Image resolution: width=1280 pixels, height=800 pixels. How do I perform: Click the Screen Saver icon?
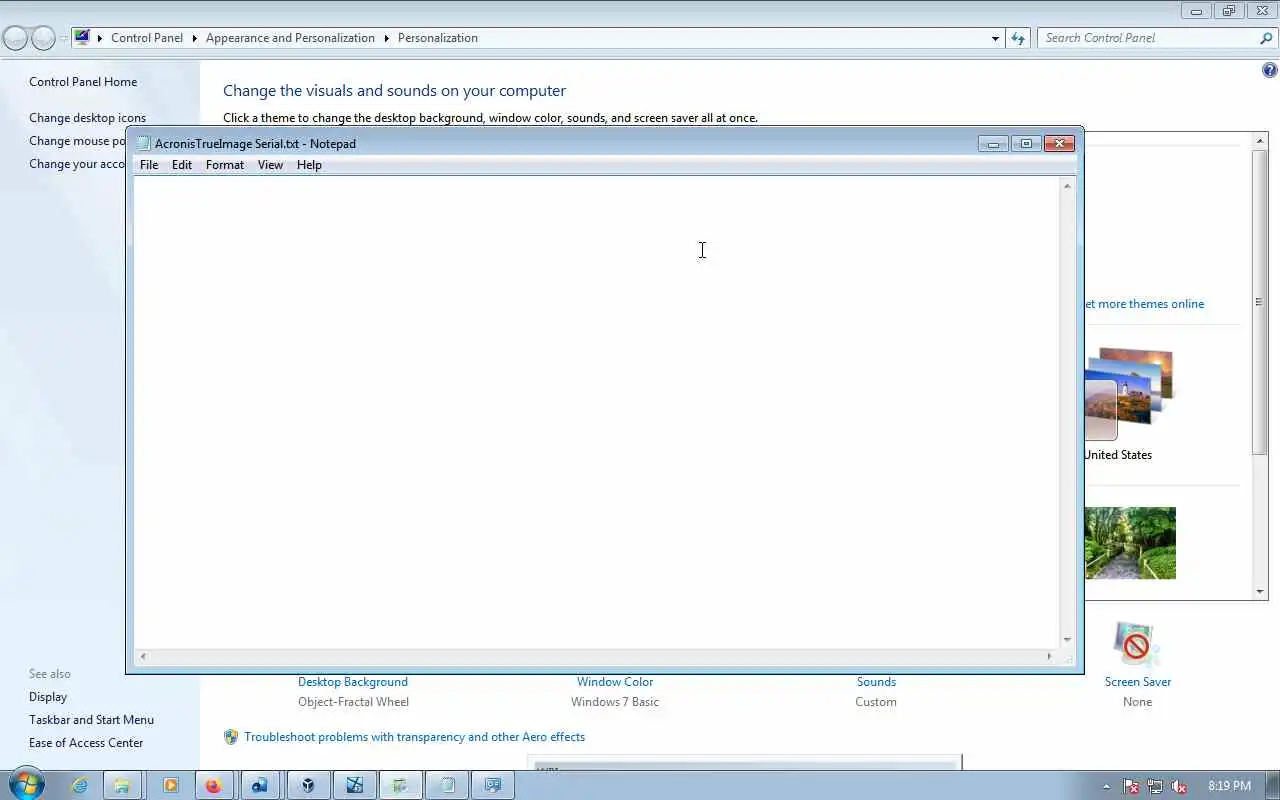(x=1137, y=645)
